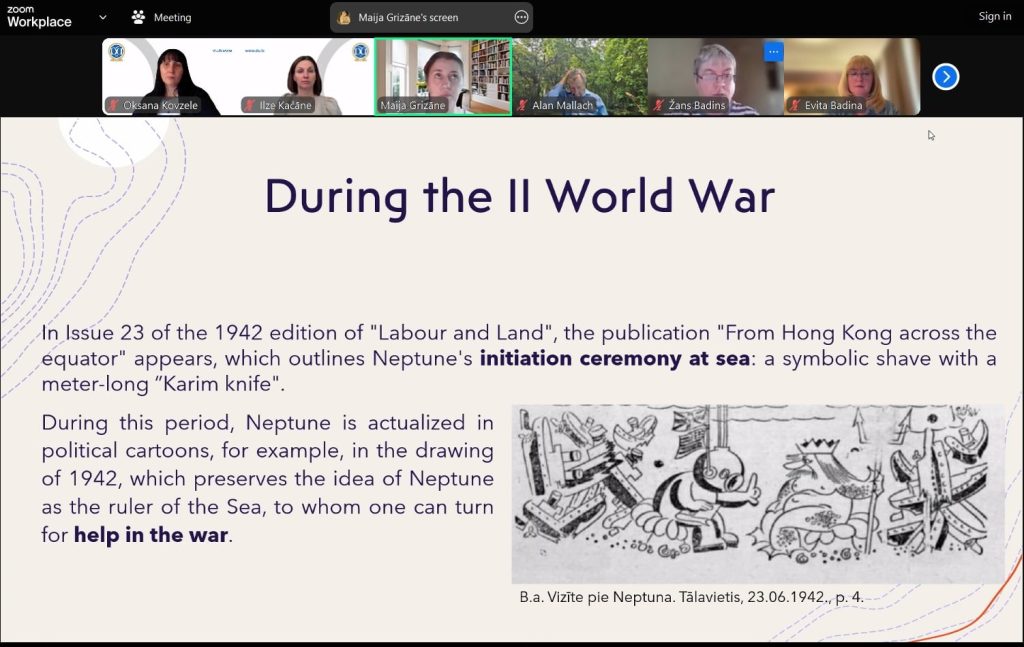Open the blue options button on Žans Badins' video
The height and width of the screenshot is (647, 1024).
point(773,52)
